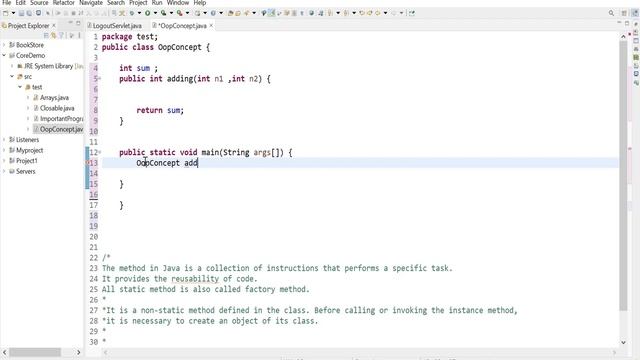Open the New file dropdown arrow
The height and width of the screenshot is (360, 640).
pyautogui.click(x=13, y=13)
